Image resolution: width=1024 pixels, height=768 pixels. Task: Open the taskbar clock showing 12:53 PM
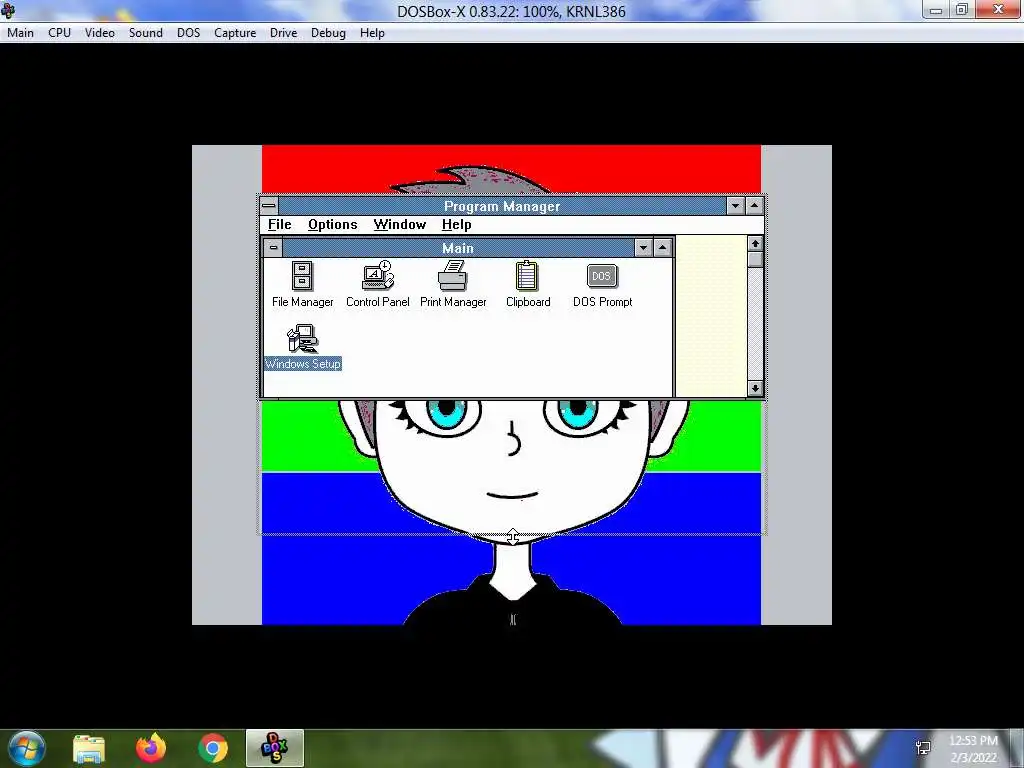tap(973, 749)
